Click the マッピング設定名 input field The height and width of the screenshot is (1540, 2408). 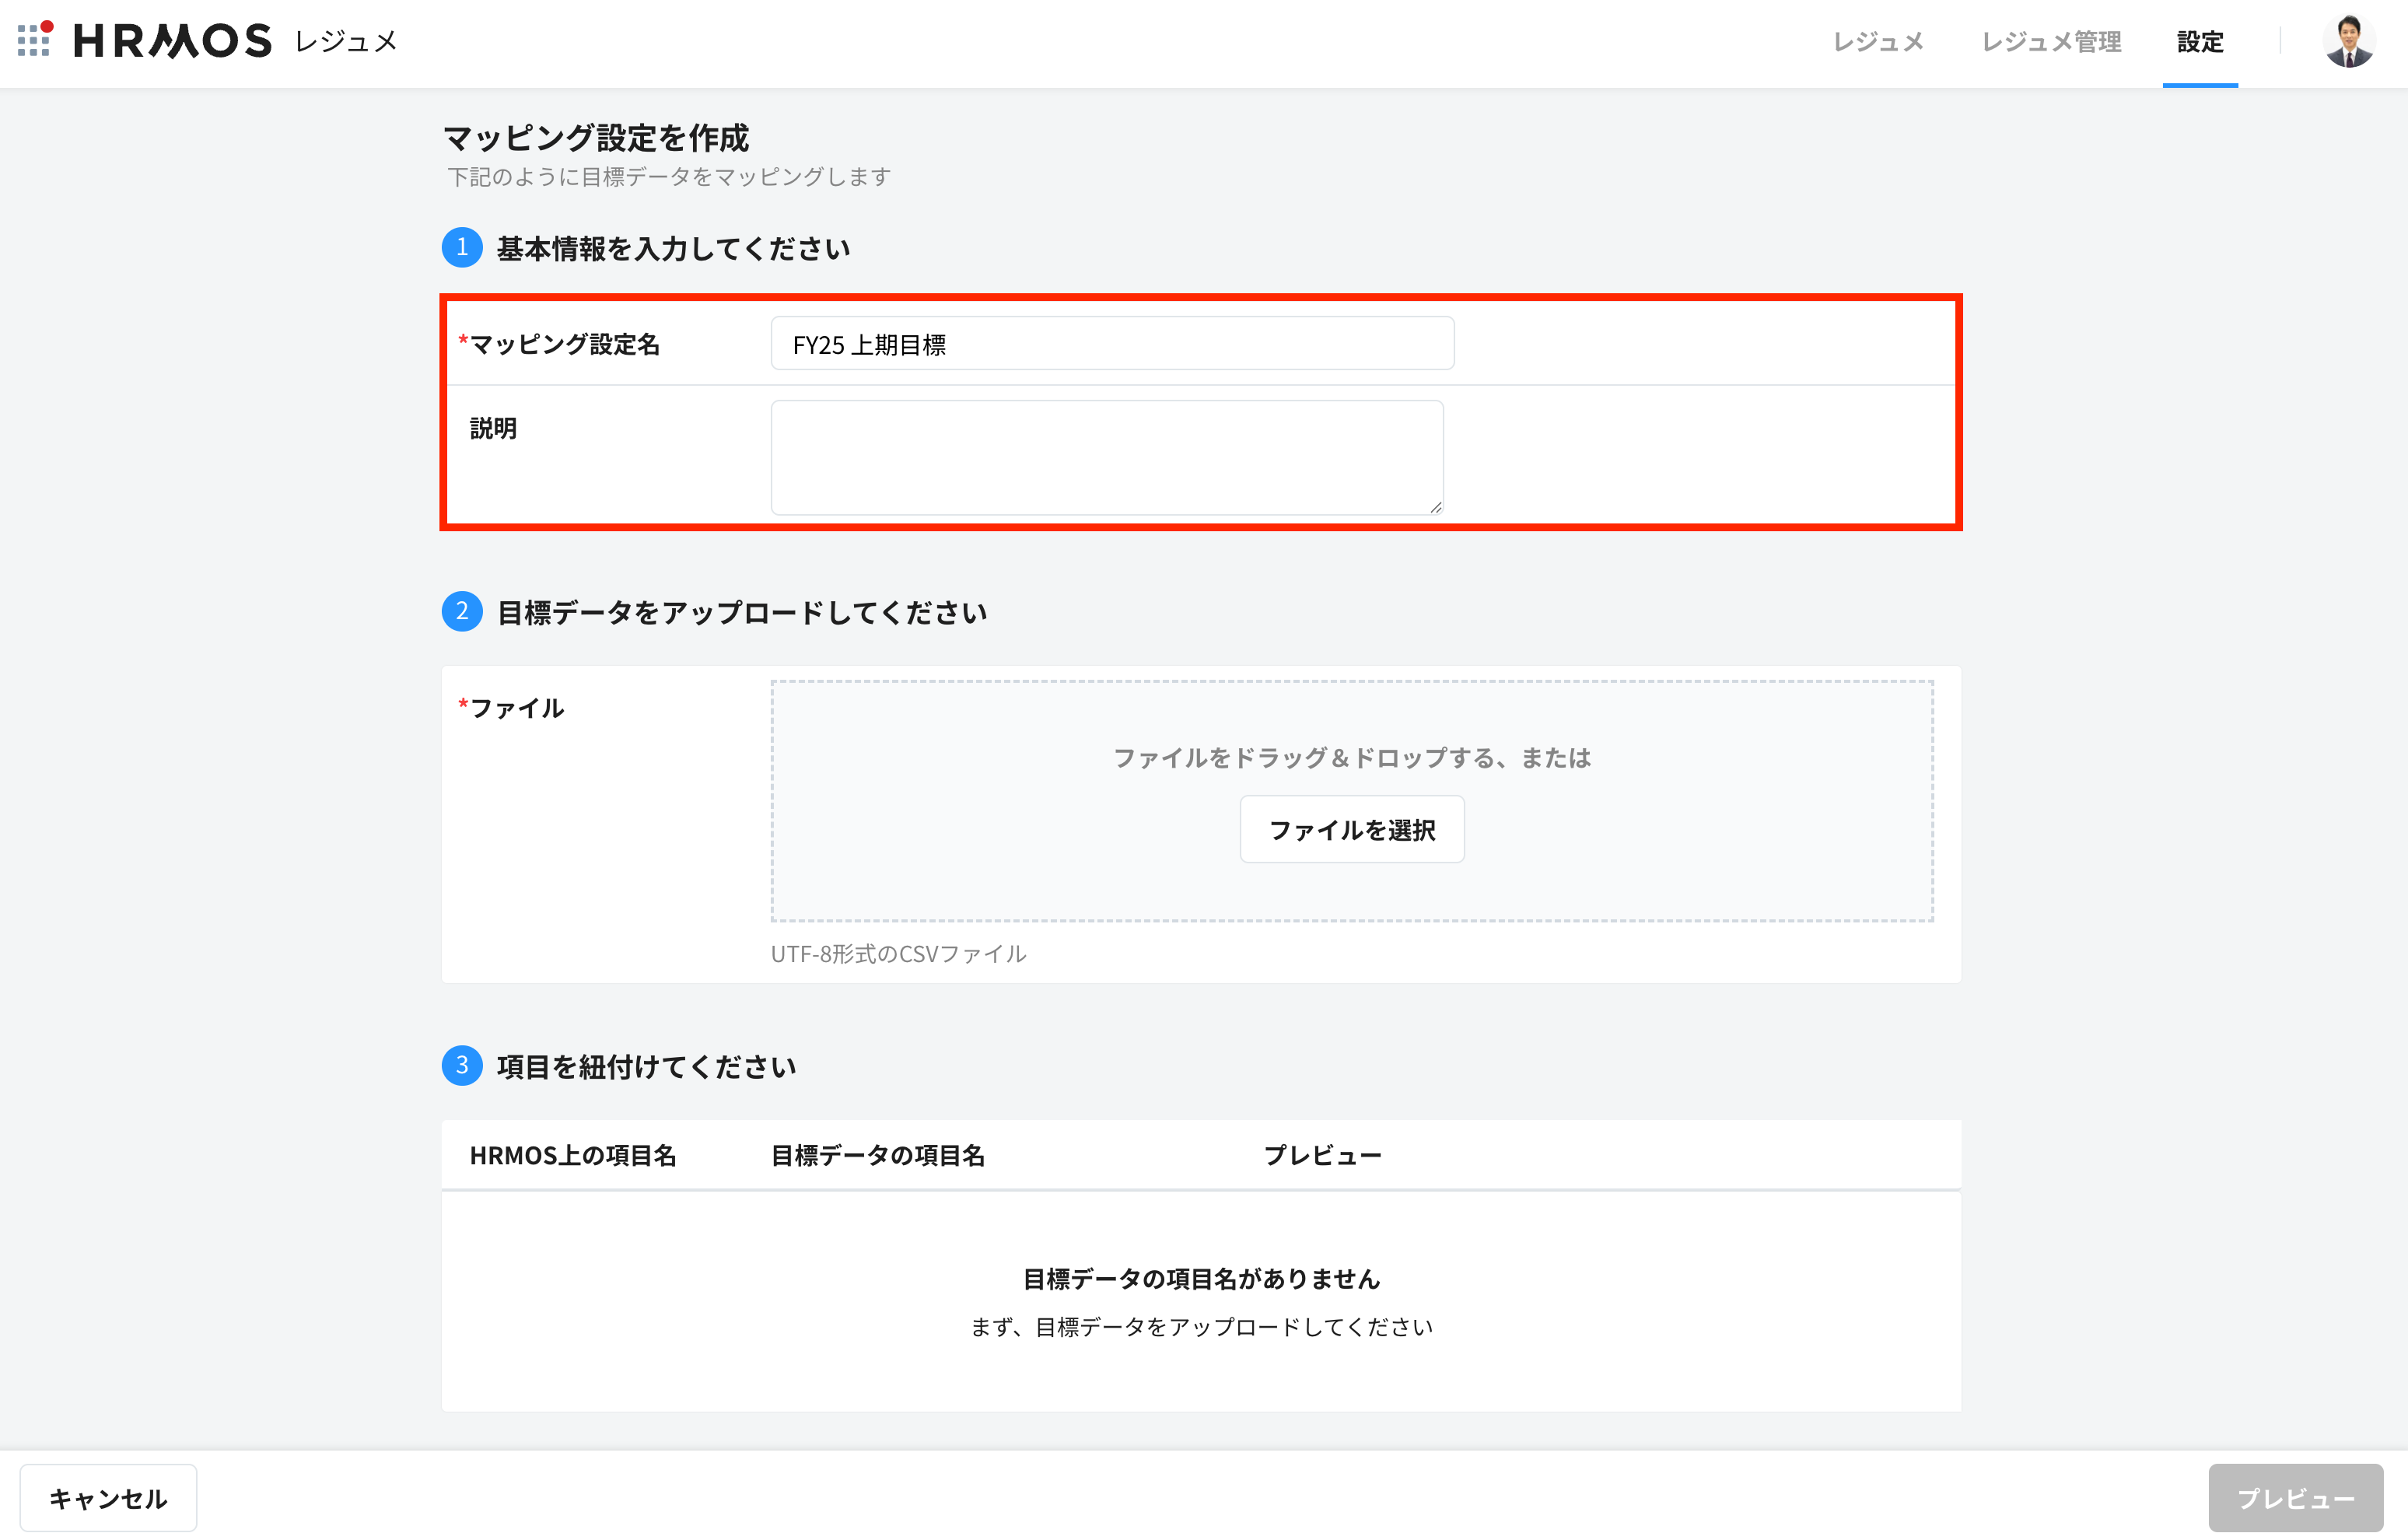(1112, 344)
